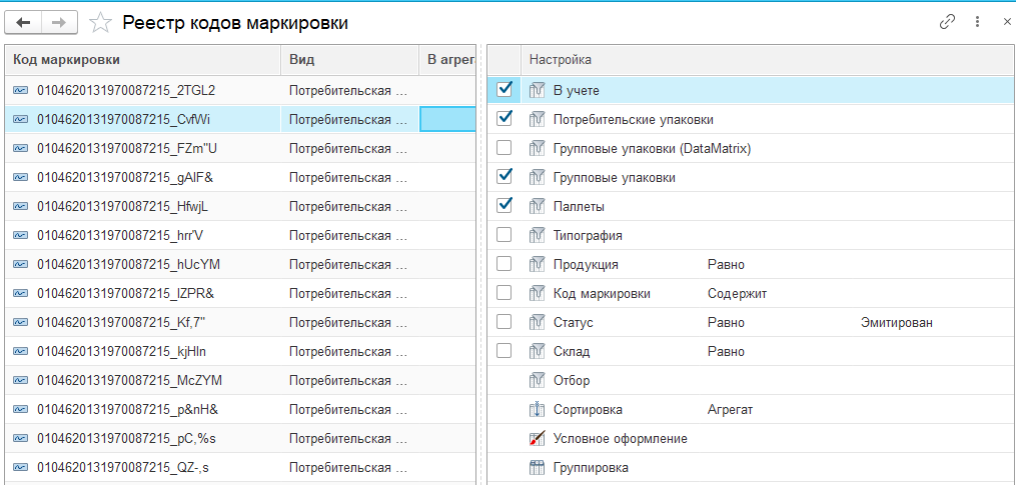Select row with code ending _hUcYM
This screenshot has height=485, width=1016.
(x=128, y=265)
